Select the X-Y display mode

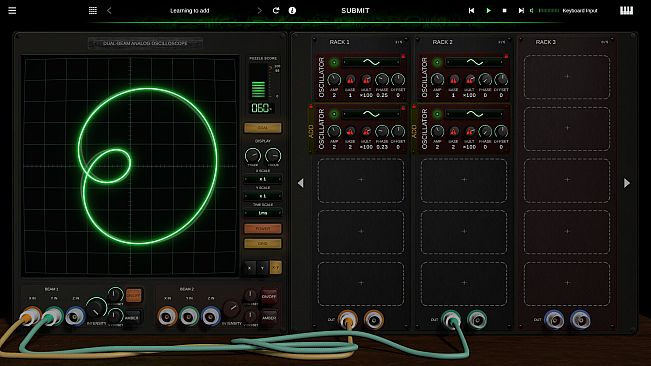click(x=275, y=268)
